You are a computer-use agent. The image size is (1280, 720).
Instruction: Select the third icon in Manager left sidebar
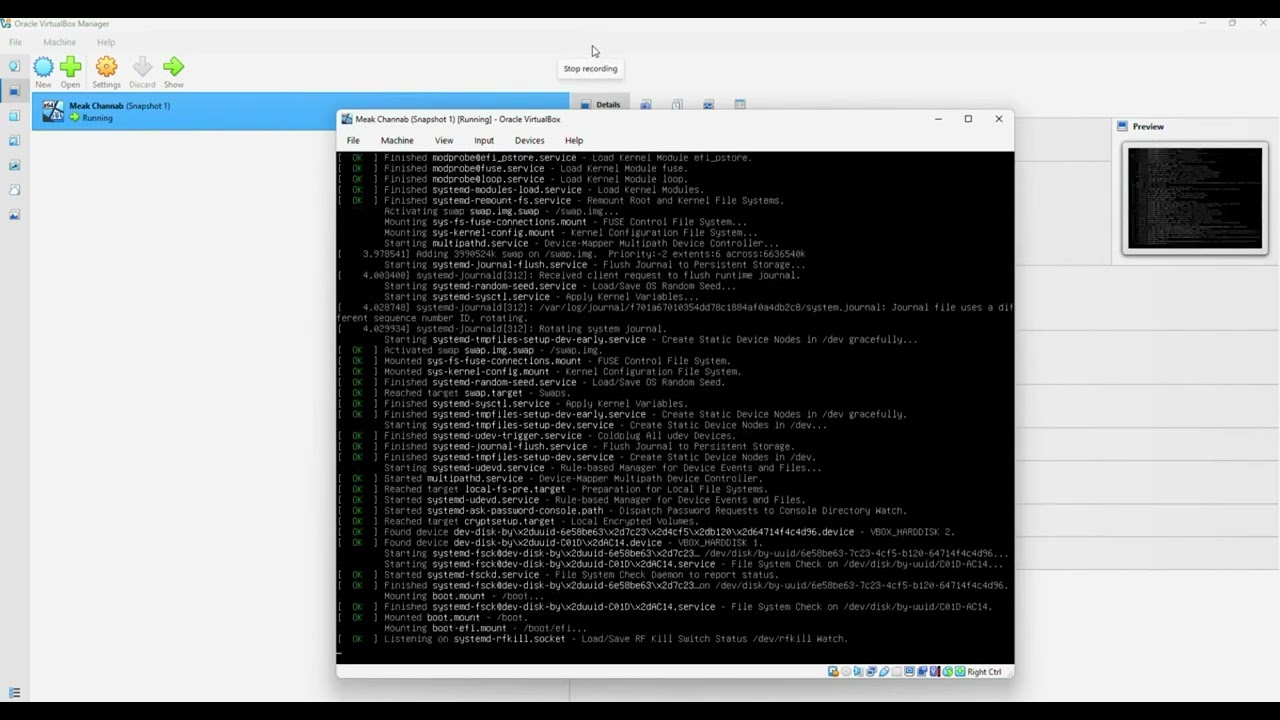click(x=14, y=116)
